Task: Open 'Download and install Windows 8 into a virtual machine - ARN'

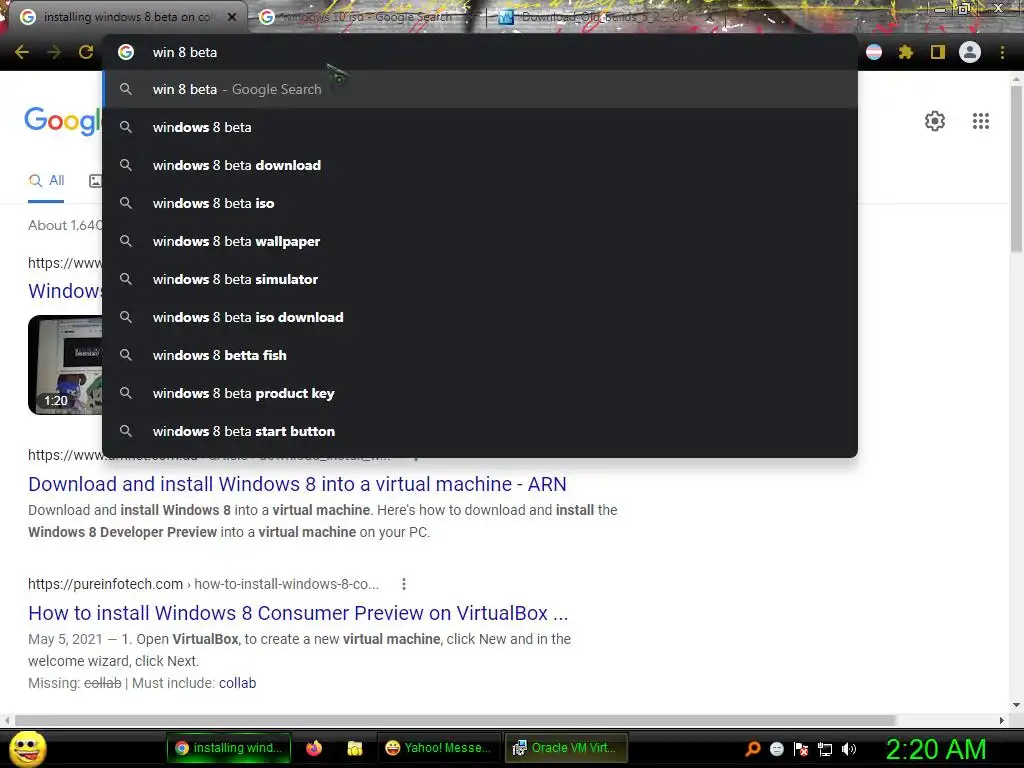Action: 297,484
